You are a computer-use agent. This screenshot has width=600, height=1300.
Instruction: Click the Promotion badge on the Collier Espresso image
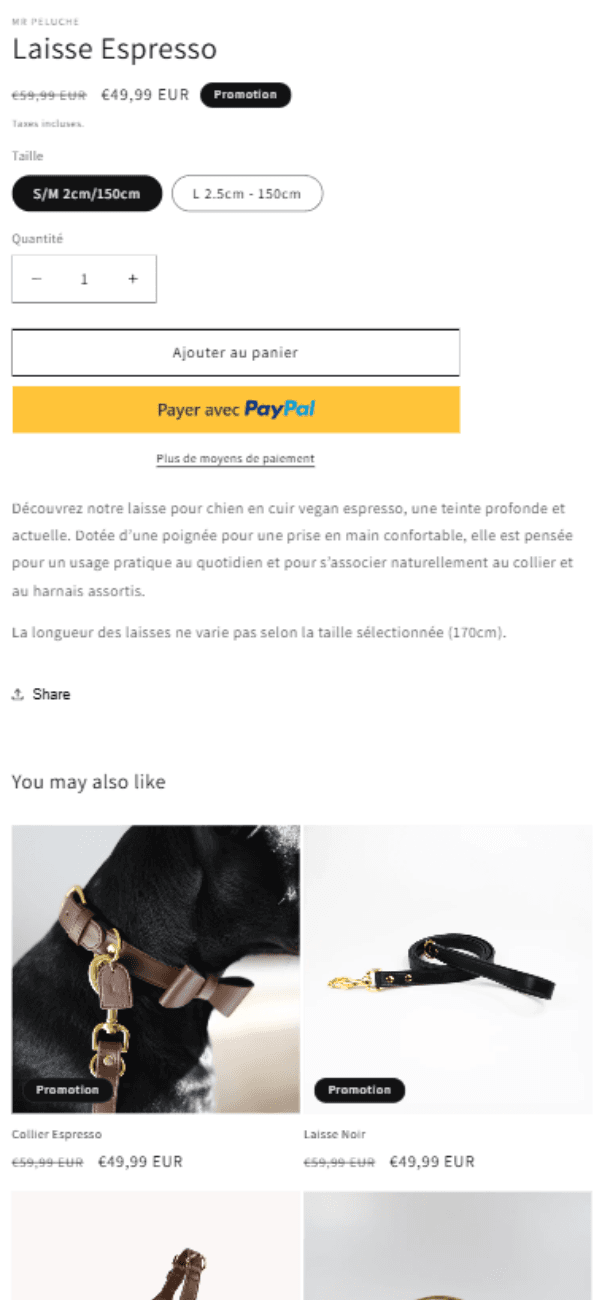67,1090
